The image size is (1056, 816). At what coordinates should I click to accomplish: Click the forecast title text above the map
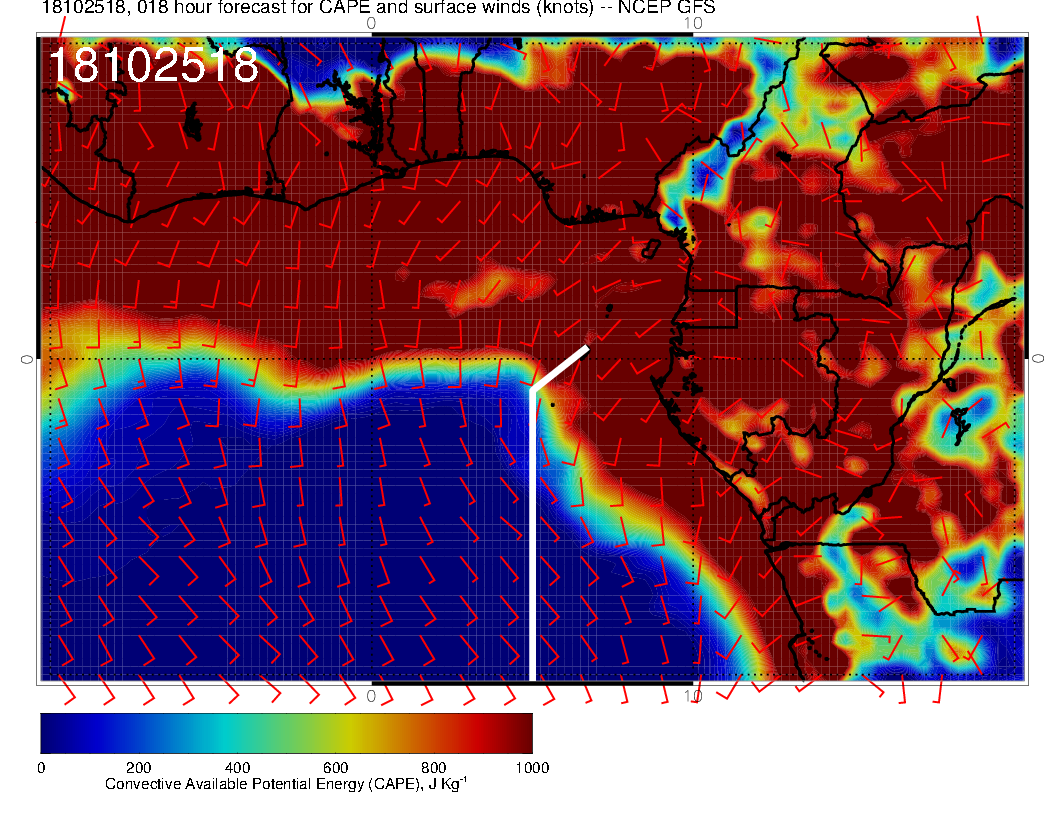[x=378, y=8]
